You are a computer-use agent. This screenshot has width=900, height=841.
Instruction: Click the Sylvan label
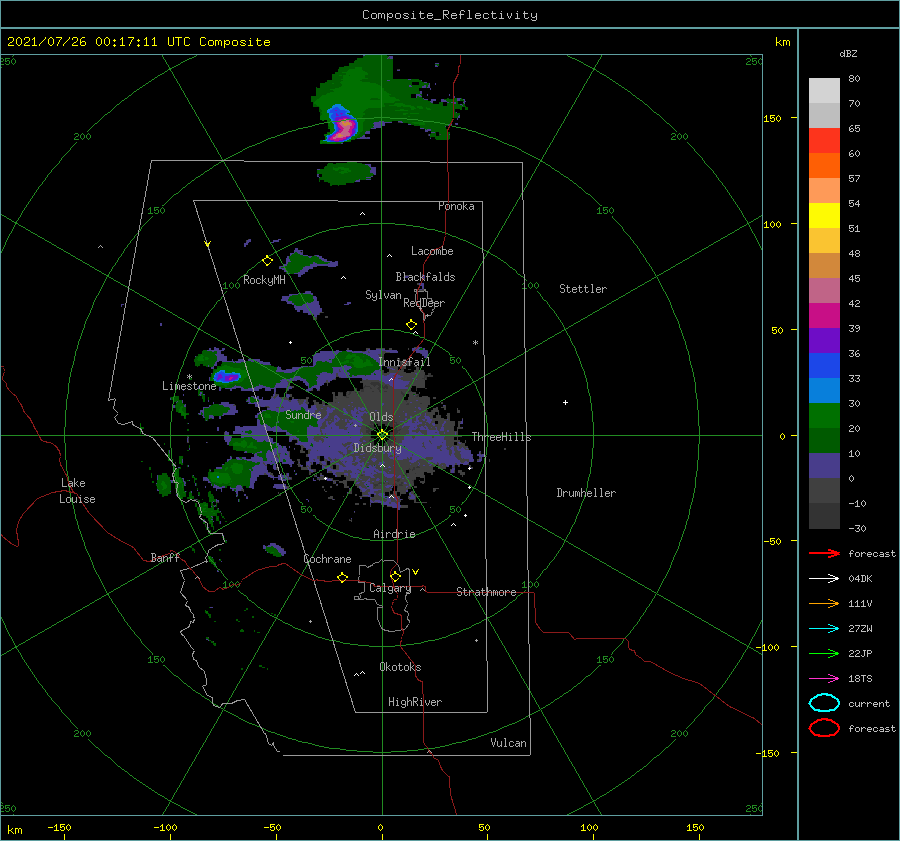(383, 295)
